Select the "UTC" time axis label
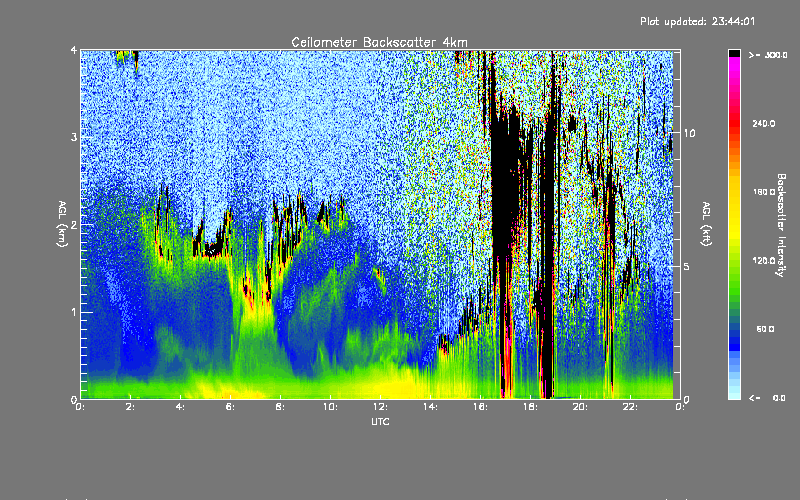 380,421
